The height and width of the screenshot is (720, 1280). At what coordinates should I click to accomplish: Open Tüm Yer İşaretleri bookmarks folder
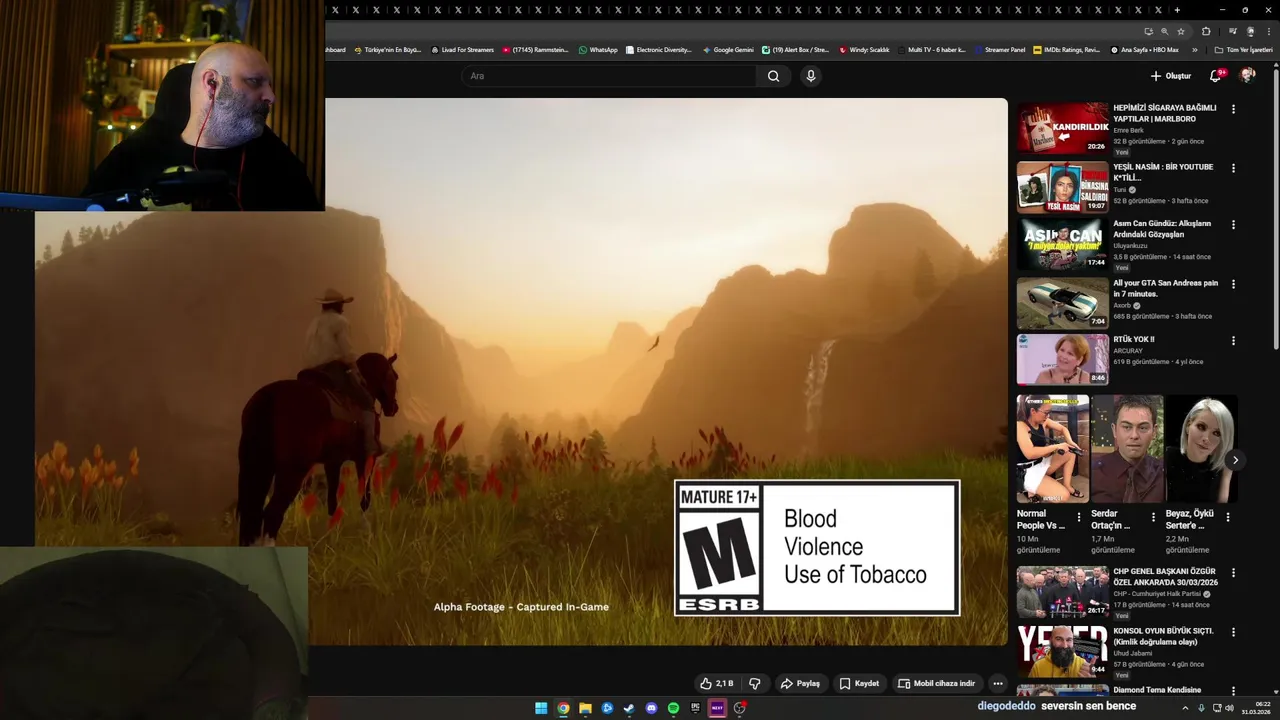[1243, 49]
